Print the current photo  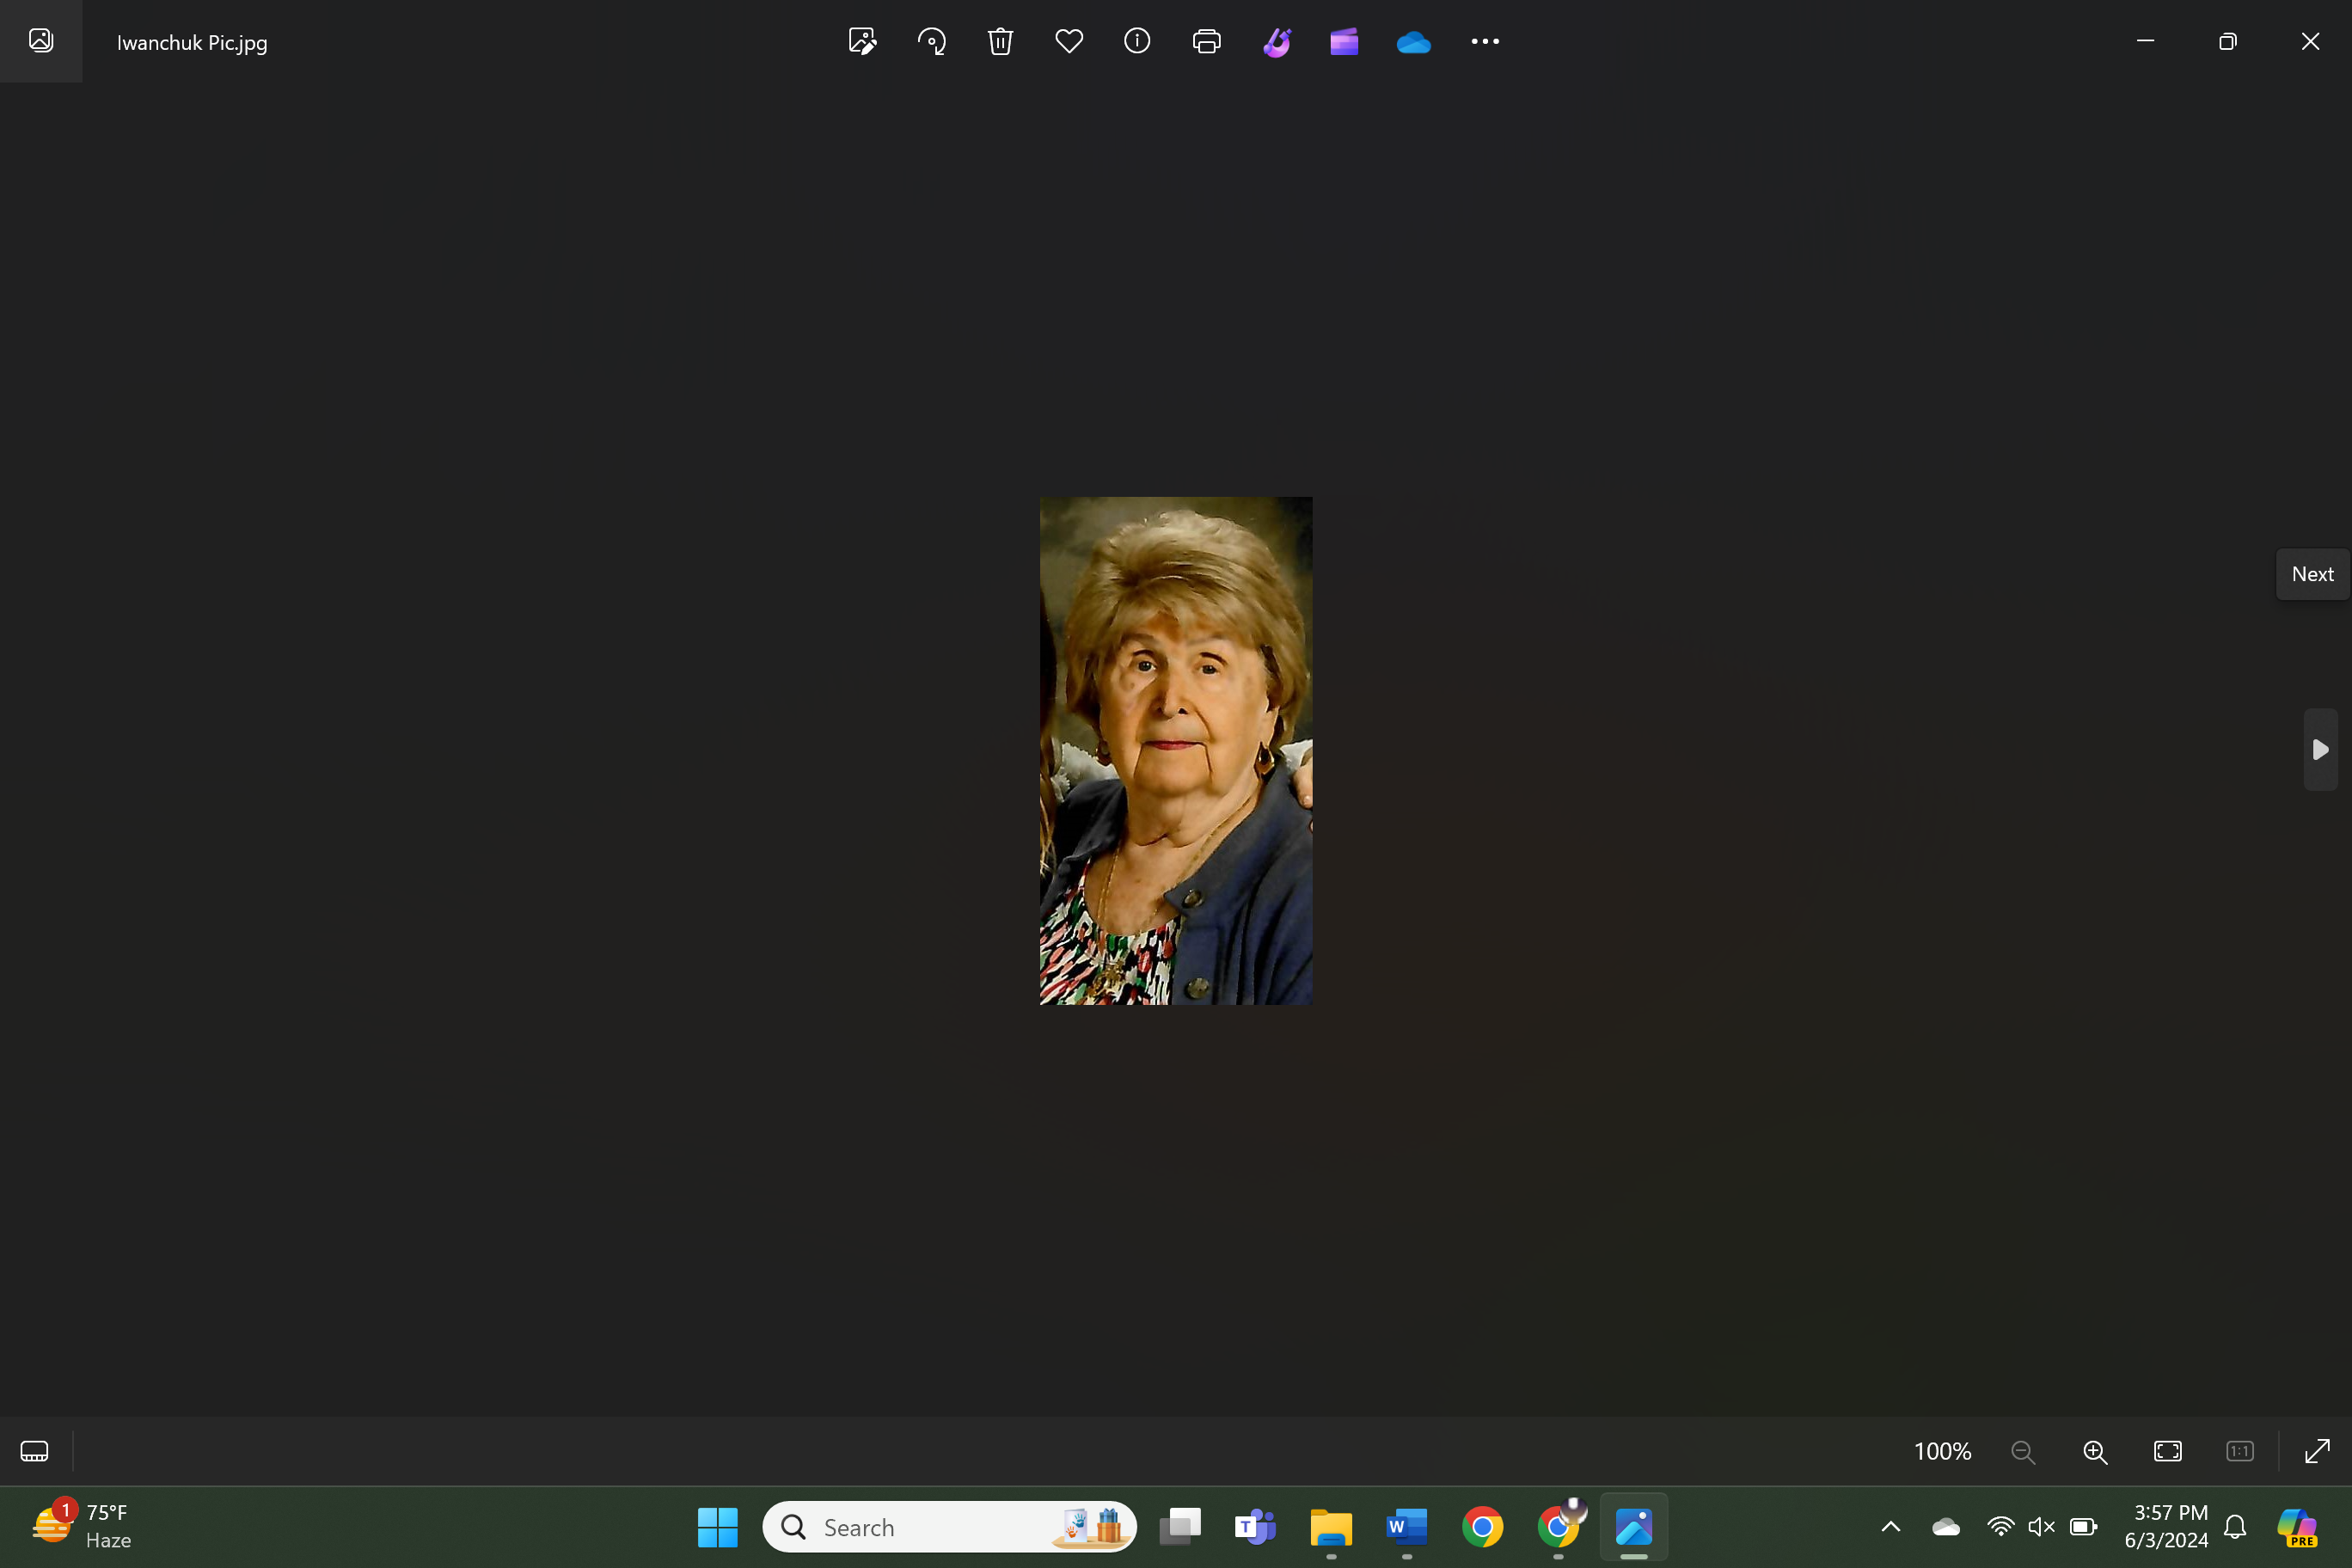1206,41
